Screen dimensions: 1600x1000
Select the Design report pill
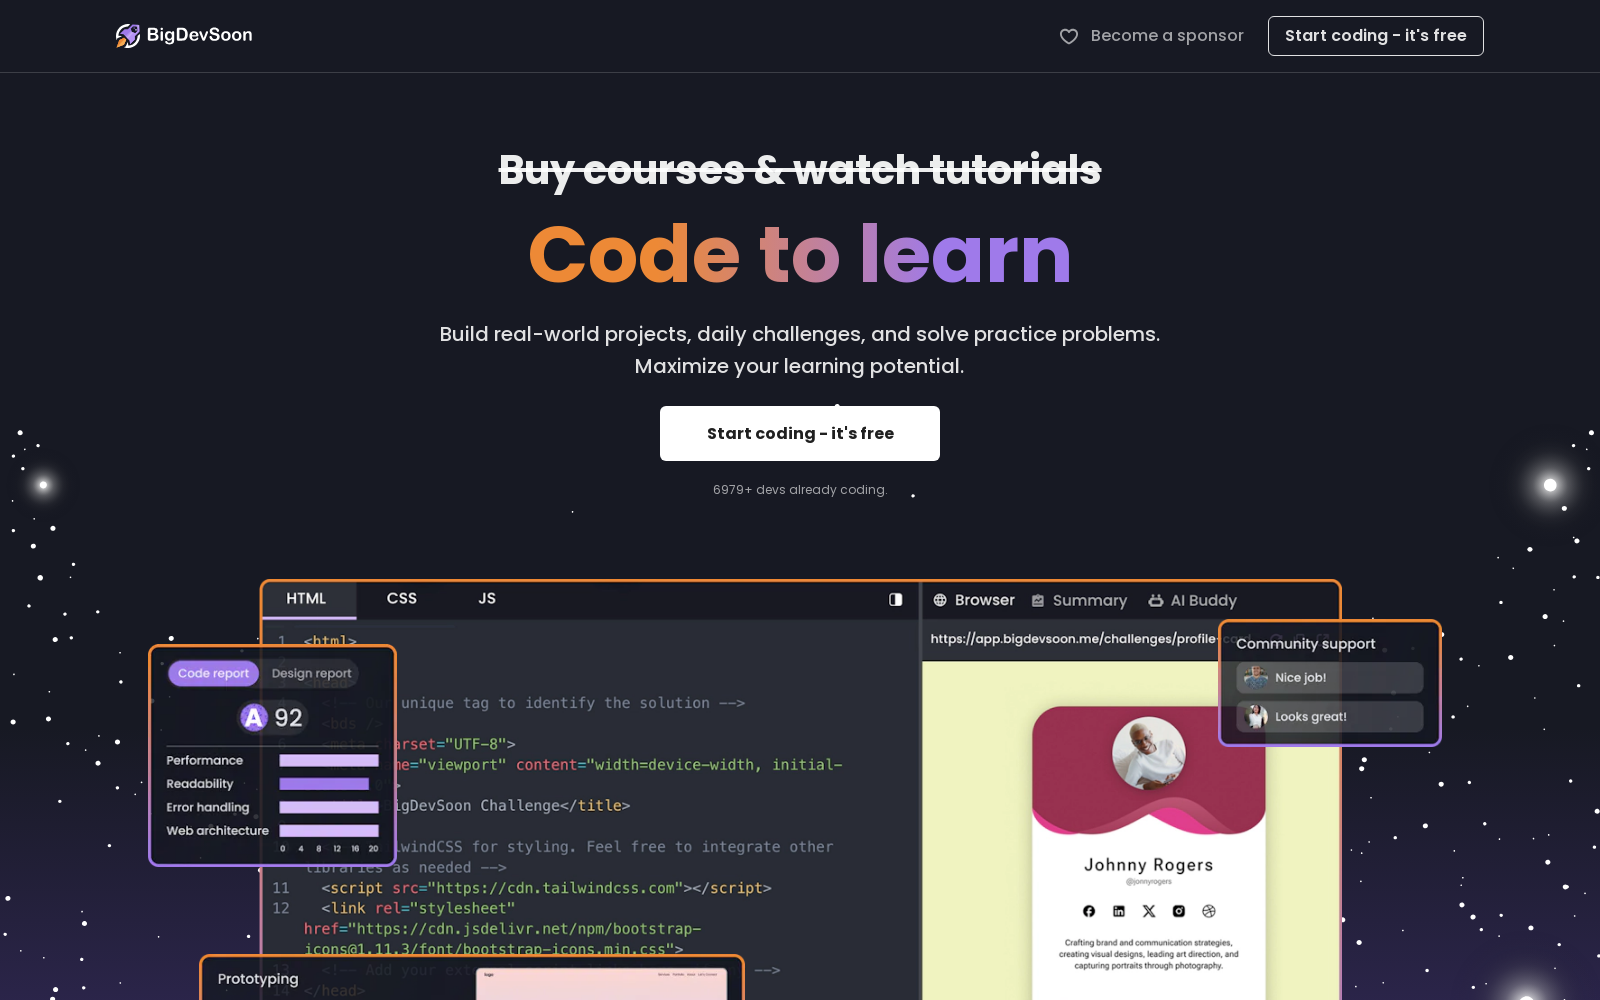tap(311, 673)
